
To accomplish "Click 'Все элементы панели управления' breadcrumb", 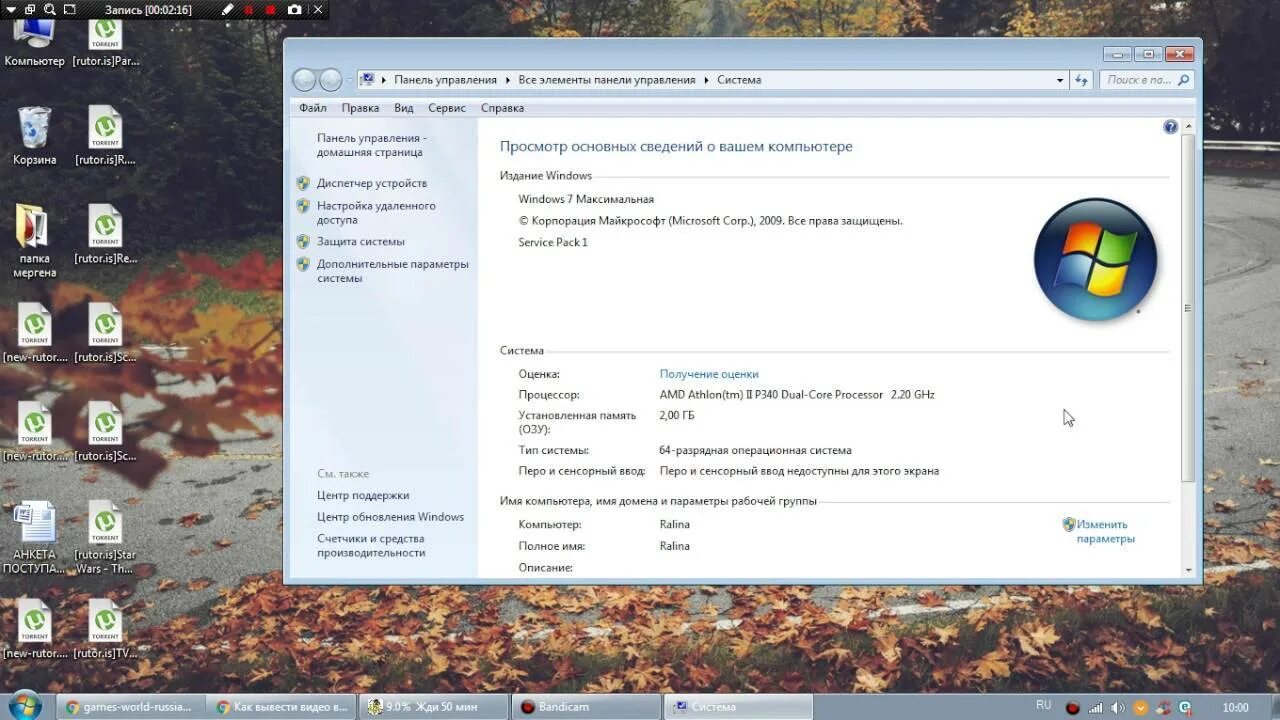I will [x=607, y=80].
